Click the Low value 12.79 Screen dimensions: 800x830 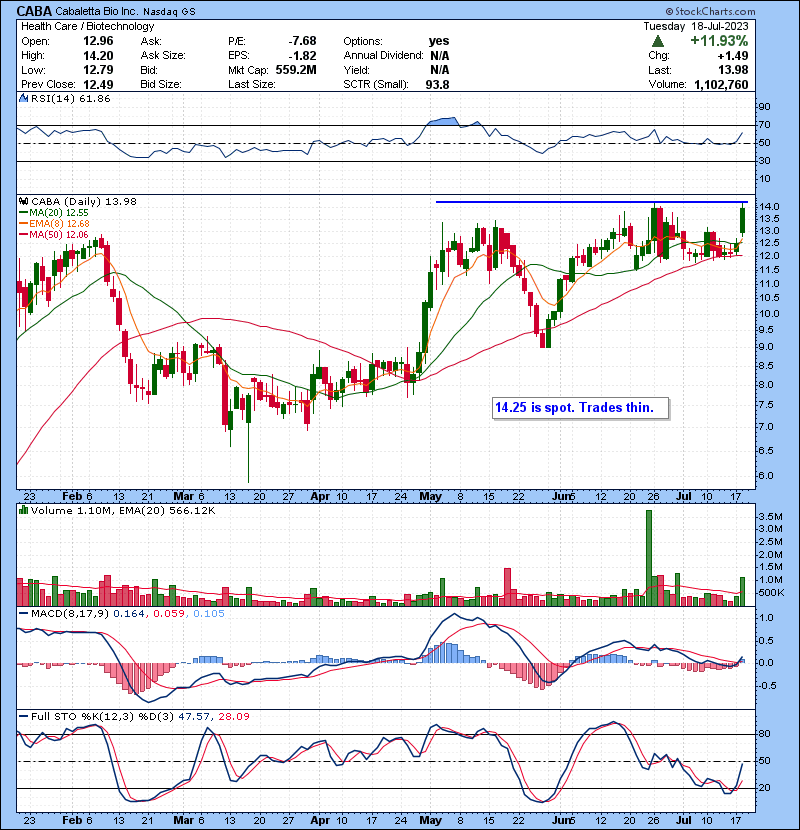(x=98, y=70)
